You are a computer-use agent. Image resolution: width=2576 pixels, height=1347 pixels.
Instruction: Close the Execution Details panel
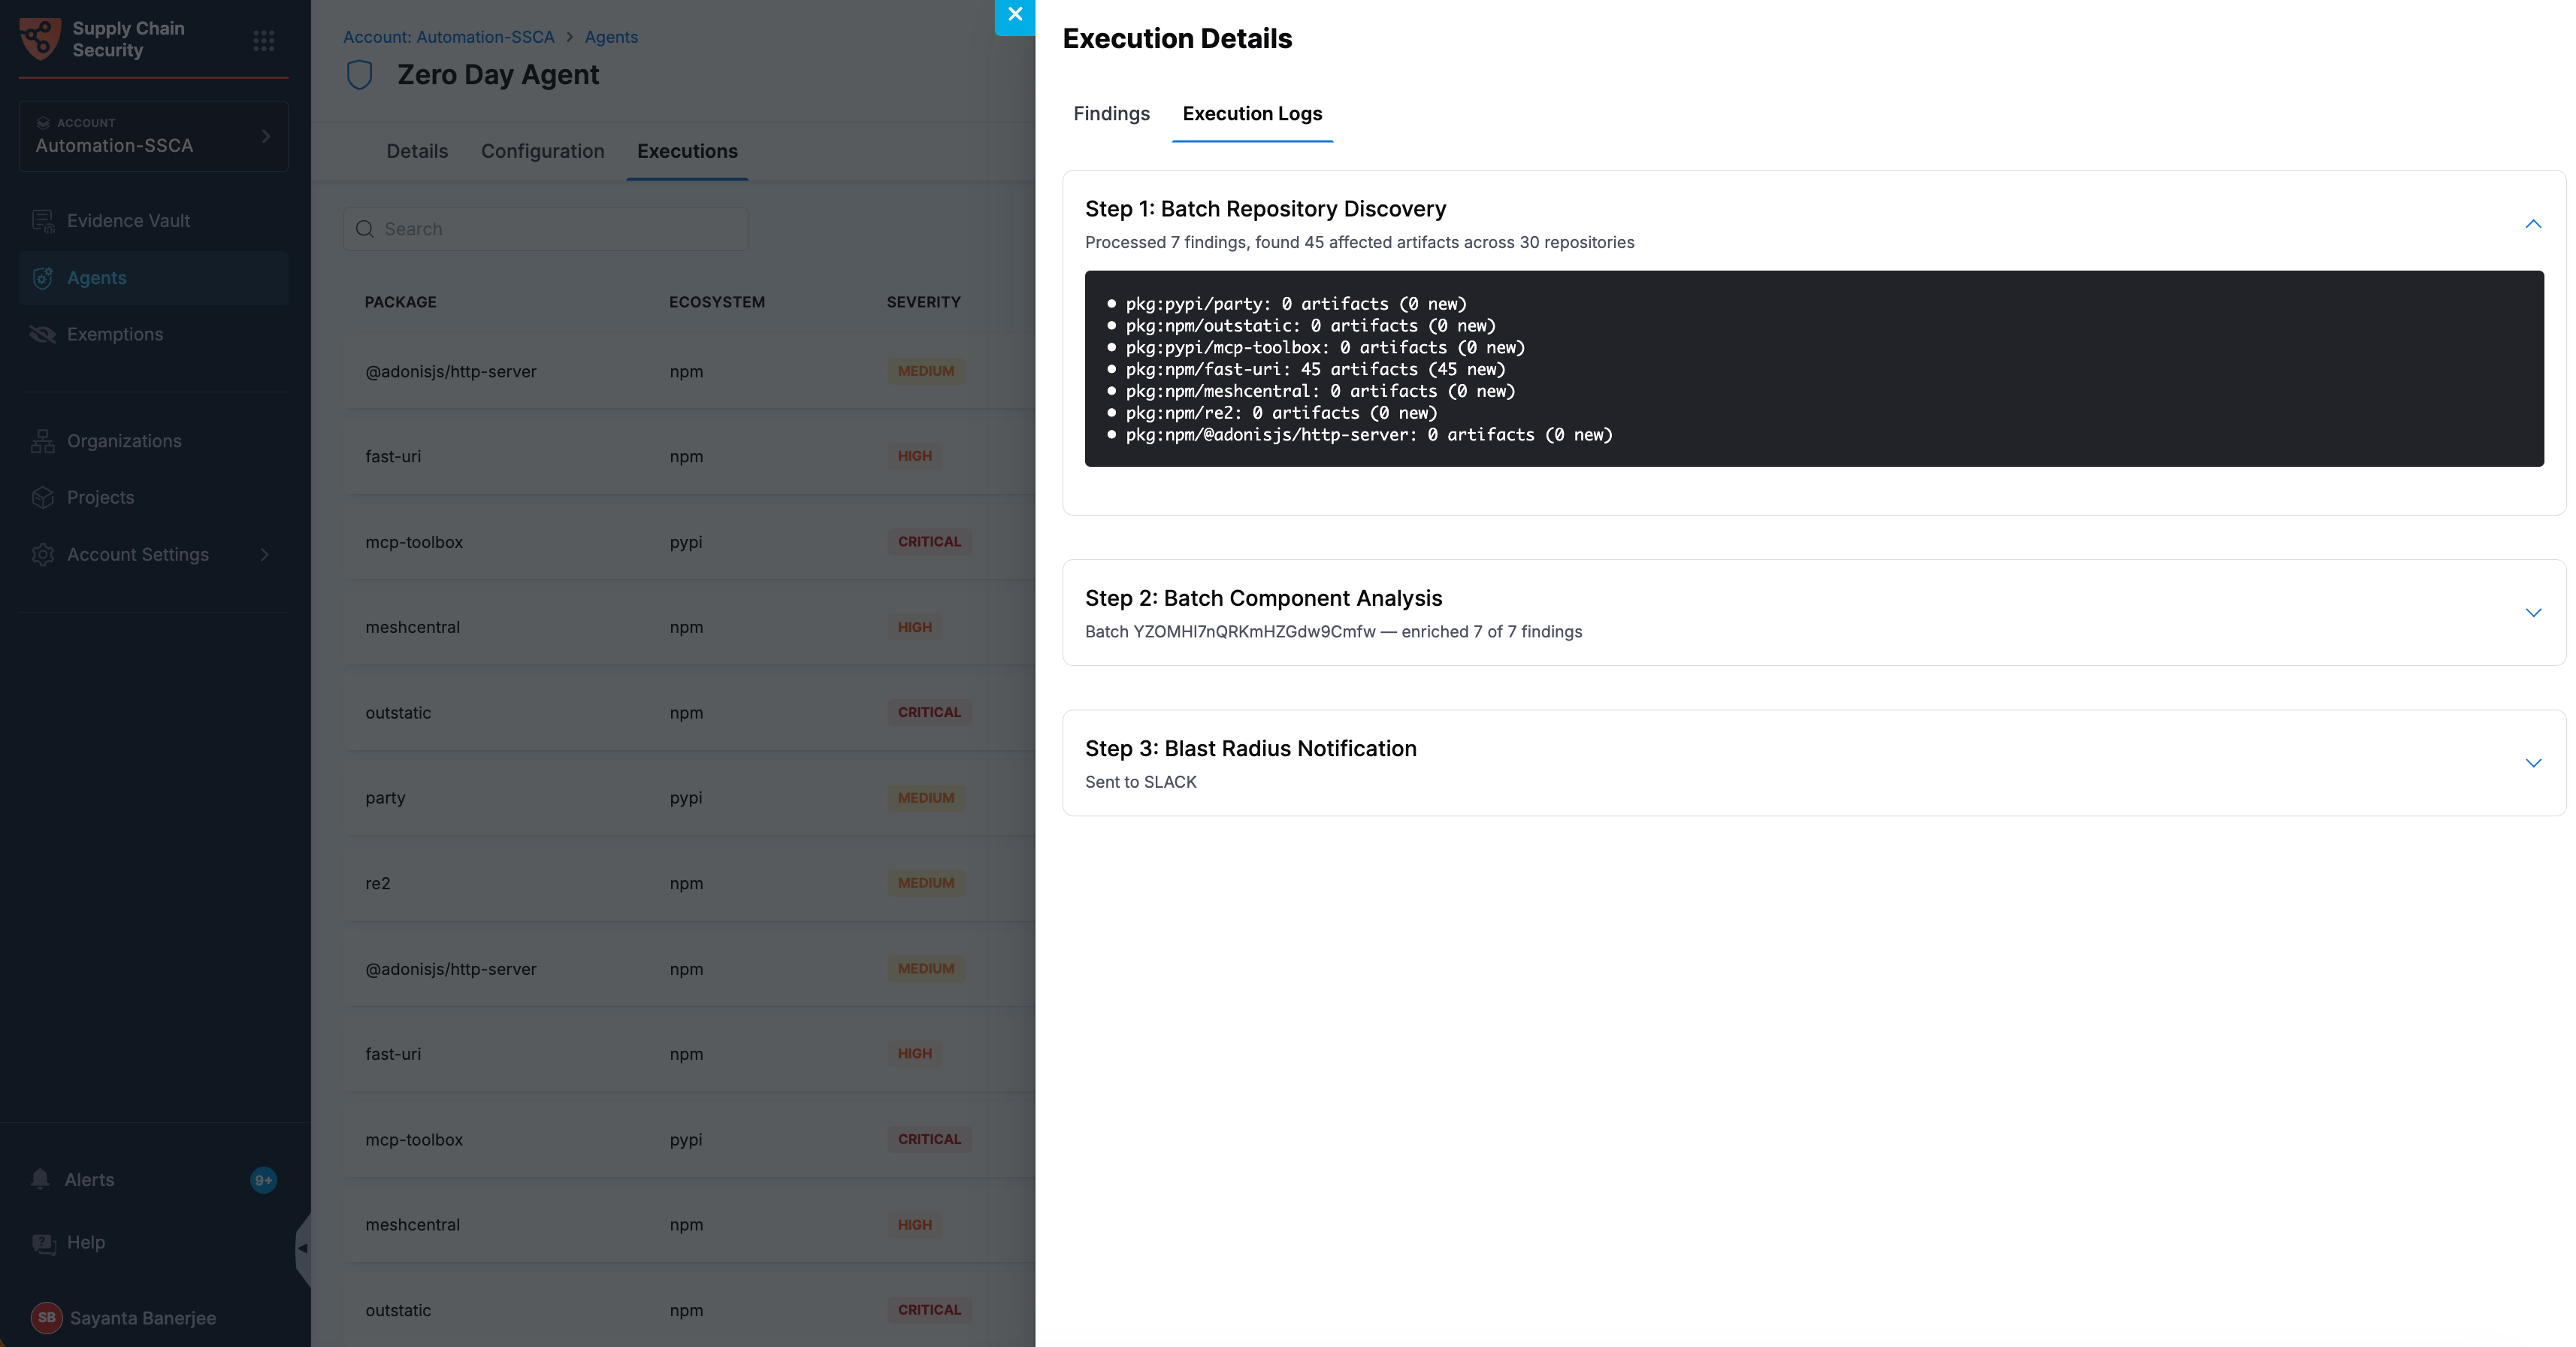pos(1014,15)
